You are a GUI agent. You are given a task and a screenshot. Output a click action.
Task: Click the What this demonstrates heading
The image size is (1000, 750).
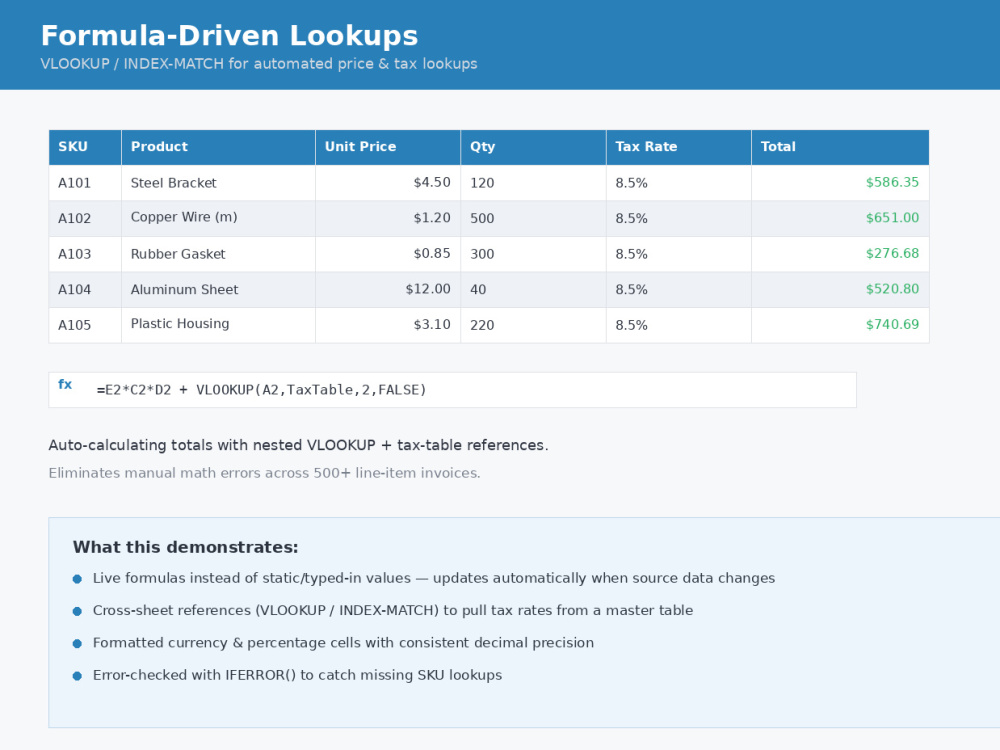186,547
